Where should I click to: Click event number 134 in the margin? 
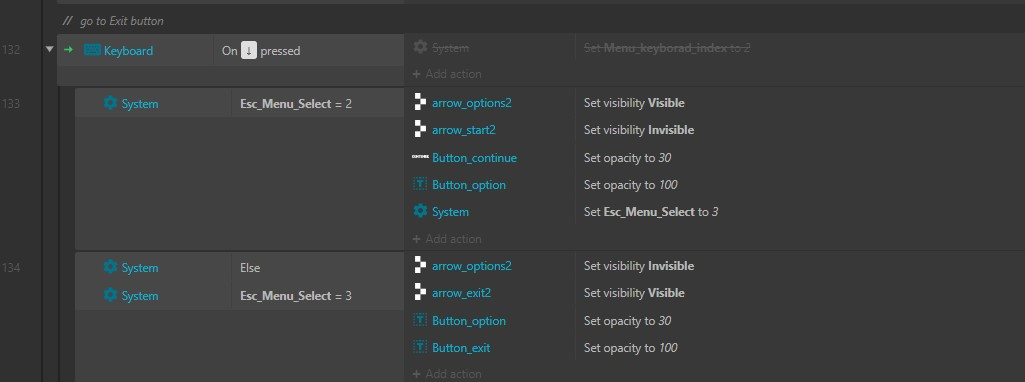click(x=11, y=267)
